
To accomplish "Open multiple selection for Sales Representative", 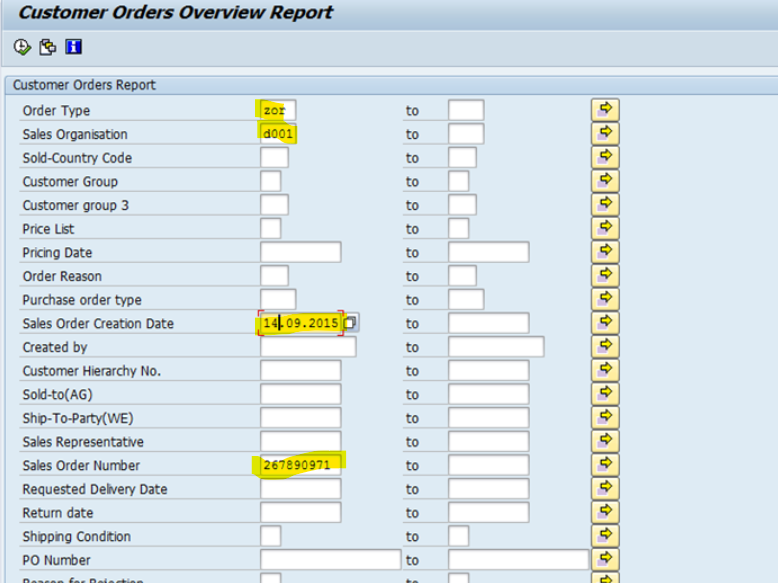I will 605,441.
